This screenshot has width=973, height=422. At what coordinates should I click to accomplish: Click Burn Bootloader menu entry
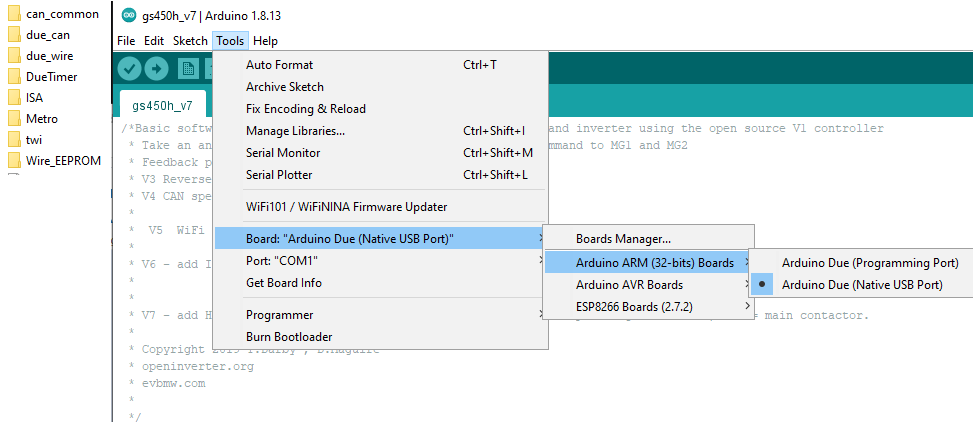289,337
